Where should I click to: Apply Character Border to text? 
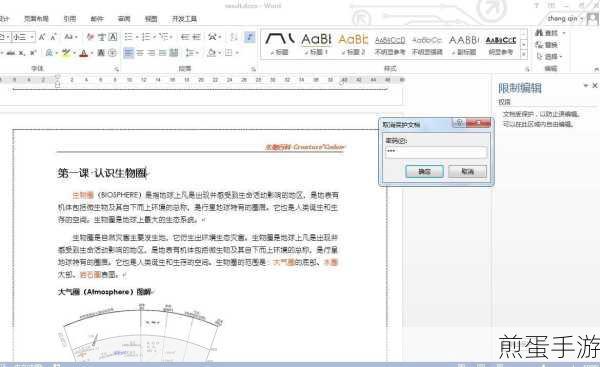point(113,37)
